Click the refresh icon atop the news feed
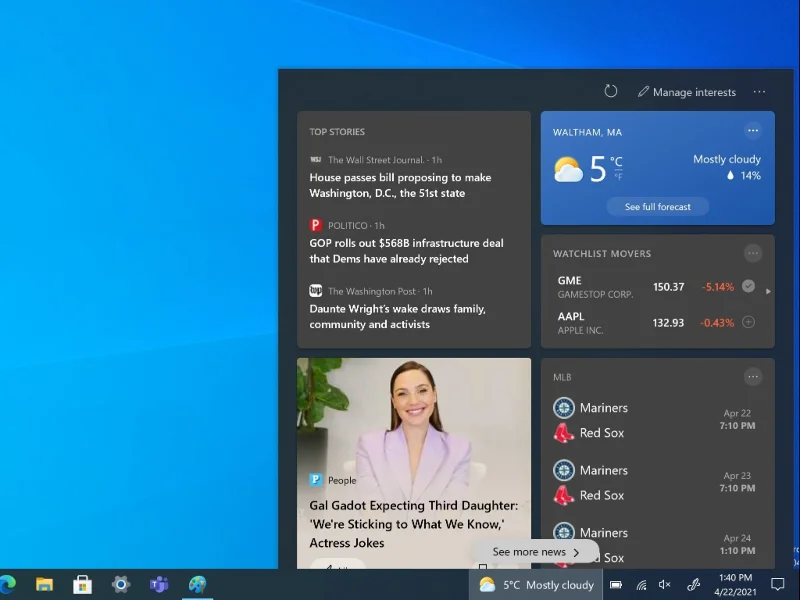 pos(611,90)
